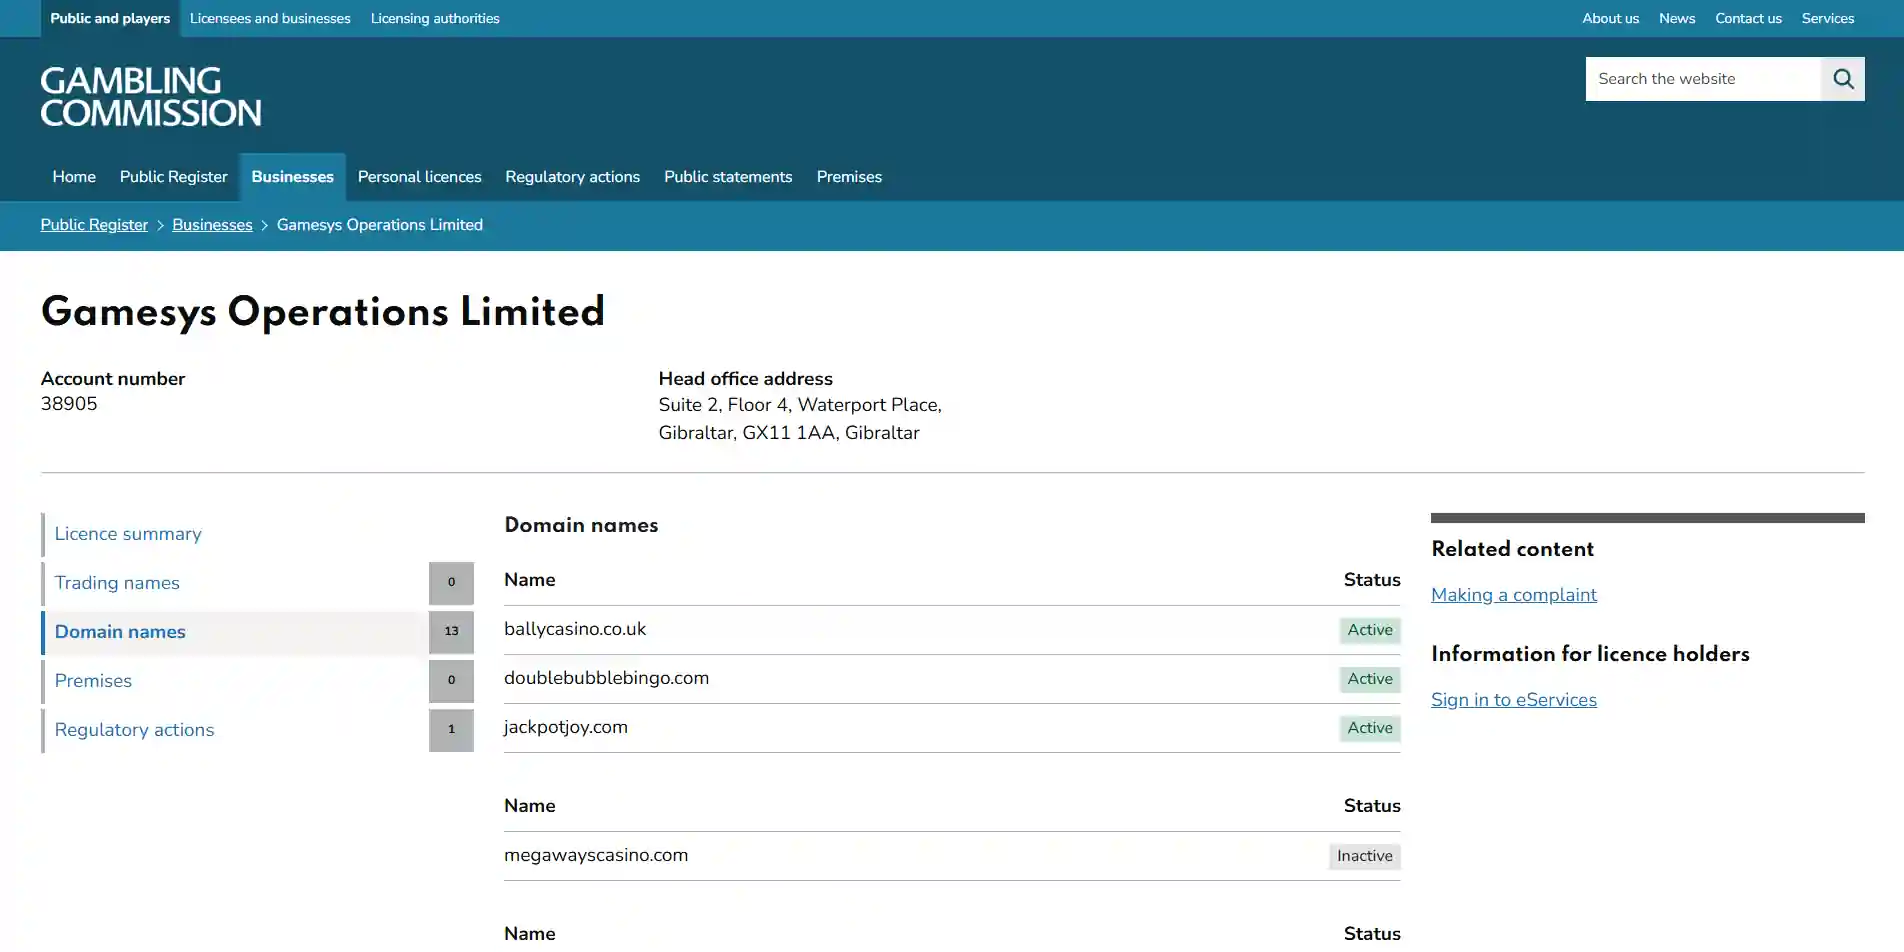Open News link in top bar
Image resolution: width=1904 pixels, height=952 pixels.
point(1677,18)
